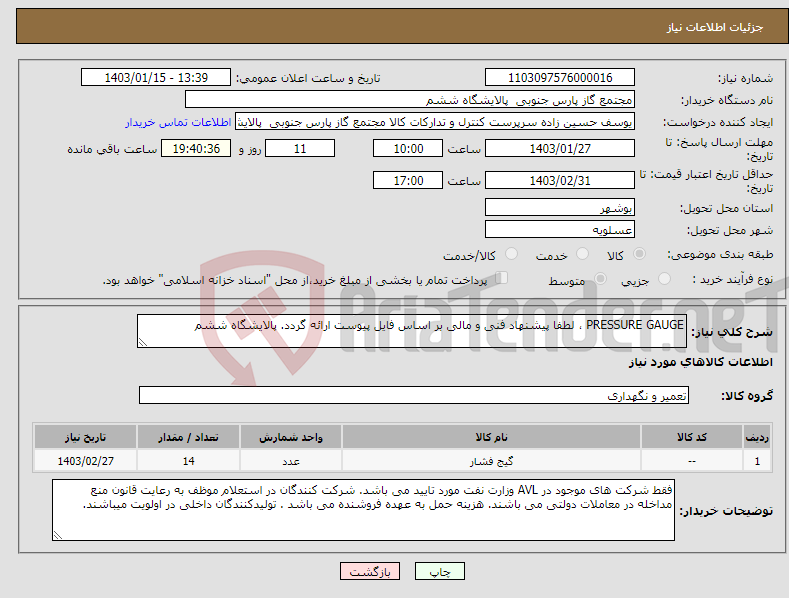
Task: Click the remaining days field 11
Action: [x=300, y=148]
